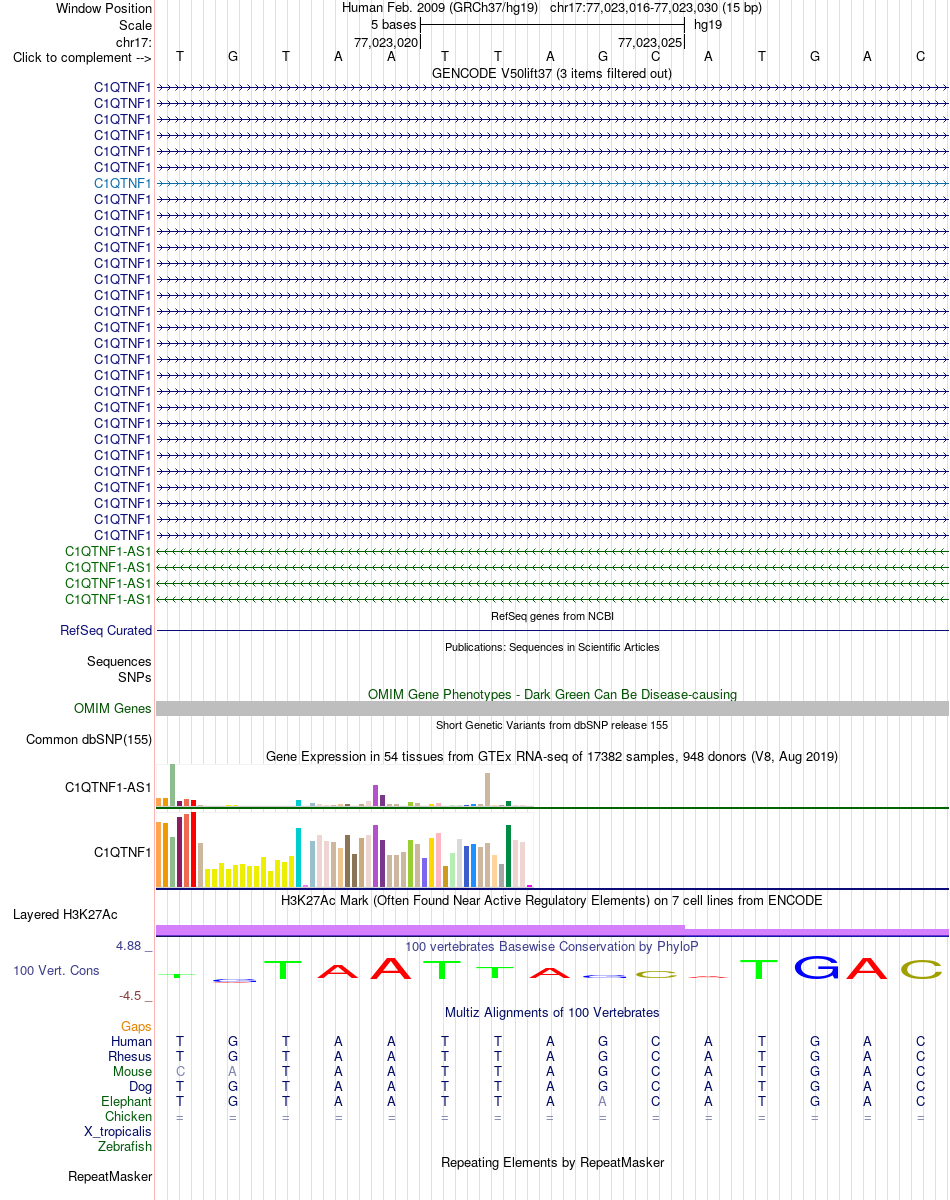This screenshot has width=950, height=1200.
Task: Click the "Sequences" track label
Action: click(119, 661)
